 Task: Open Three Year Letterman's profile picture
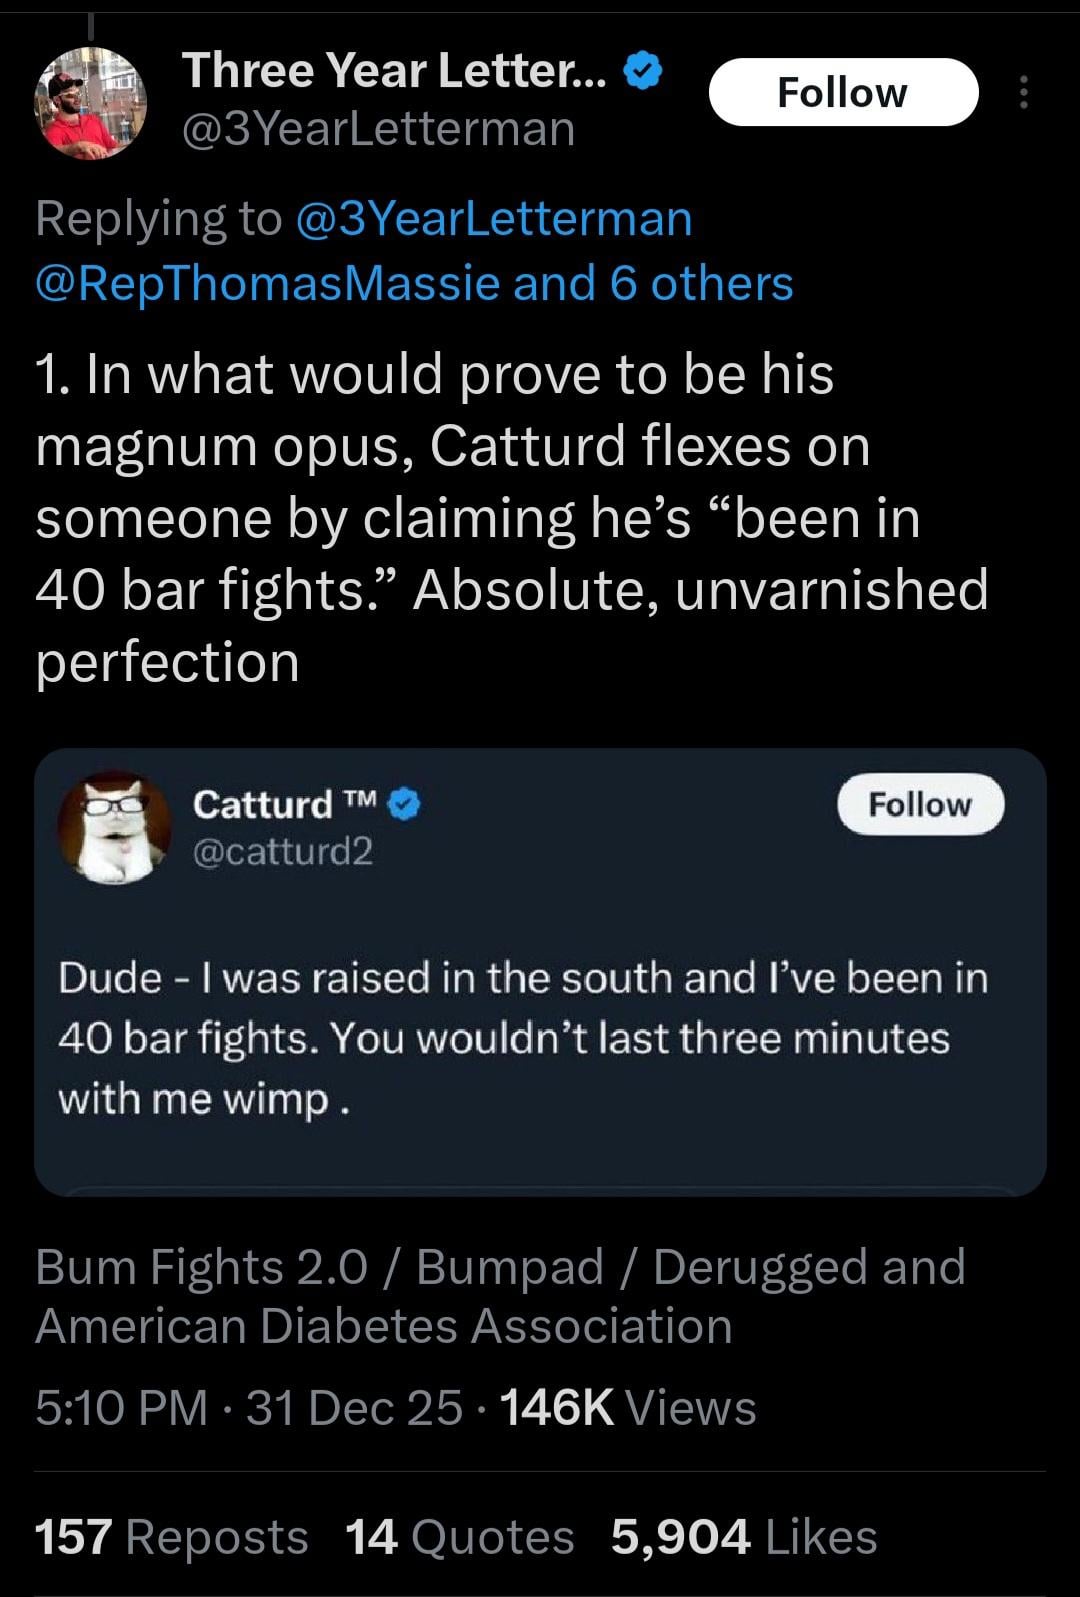90,102
